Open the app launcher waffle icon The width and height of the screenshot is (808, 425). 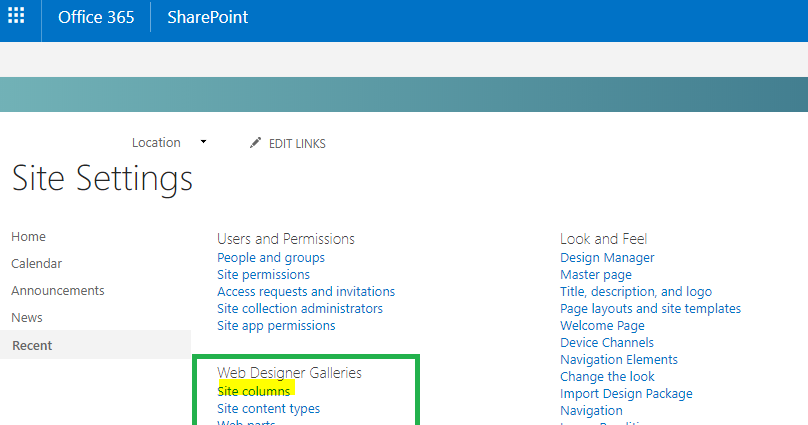pyautogui.click(x=16, y=16)
